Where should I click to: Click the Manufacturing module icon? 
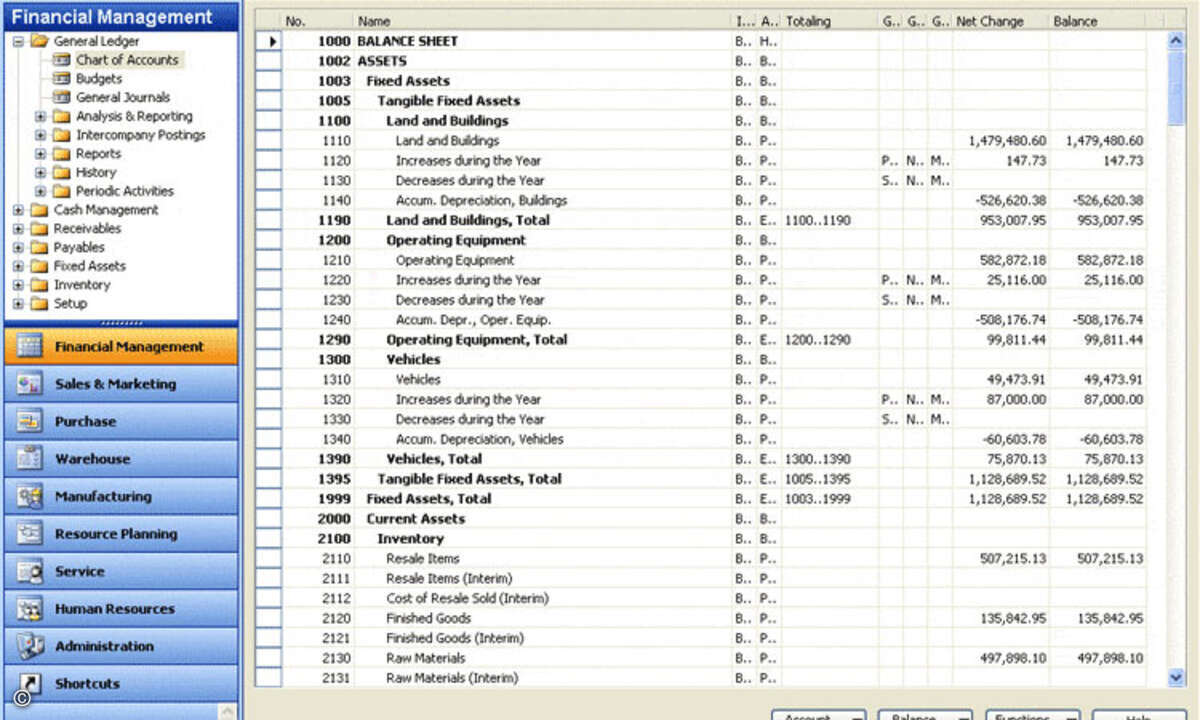pos(29,497)
